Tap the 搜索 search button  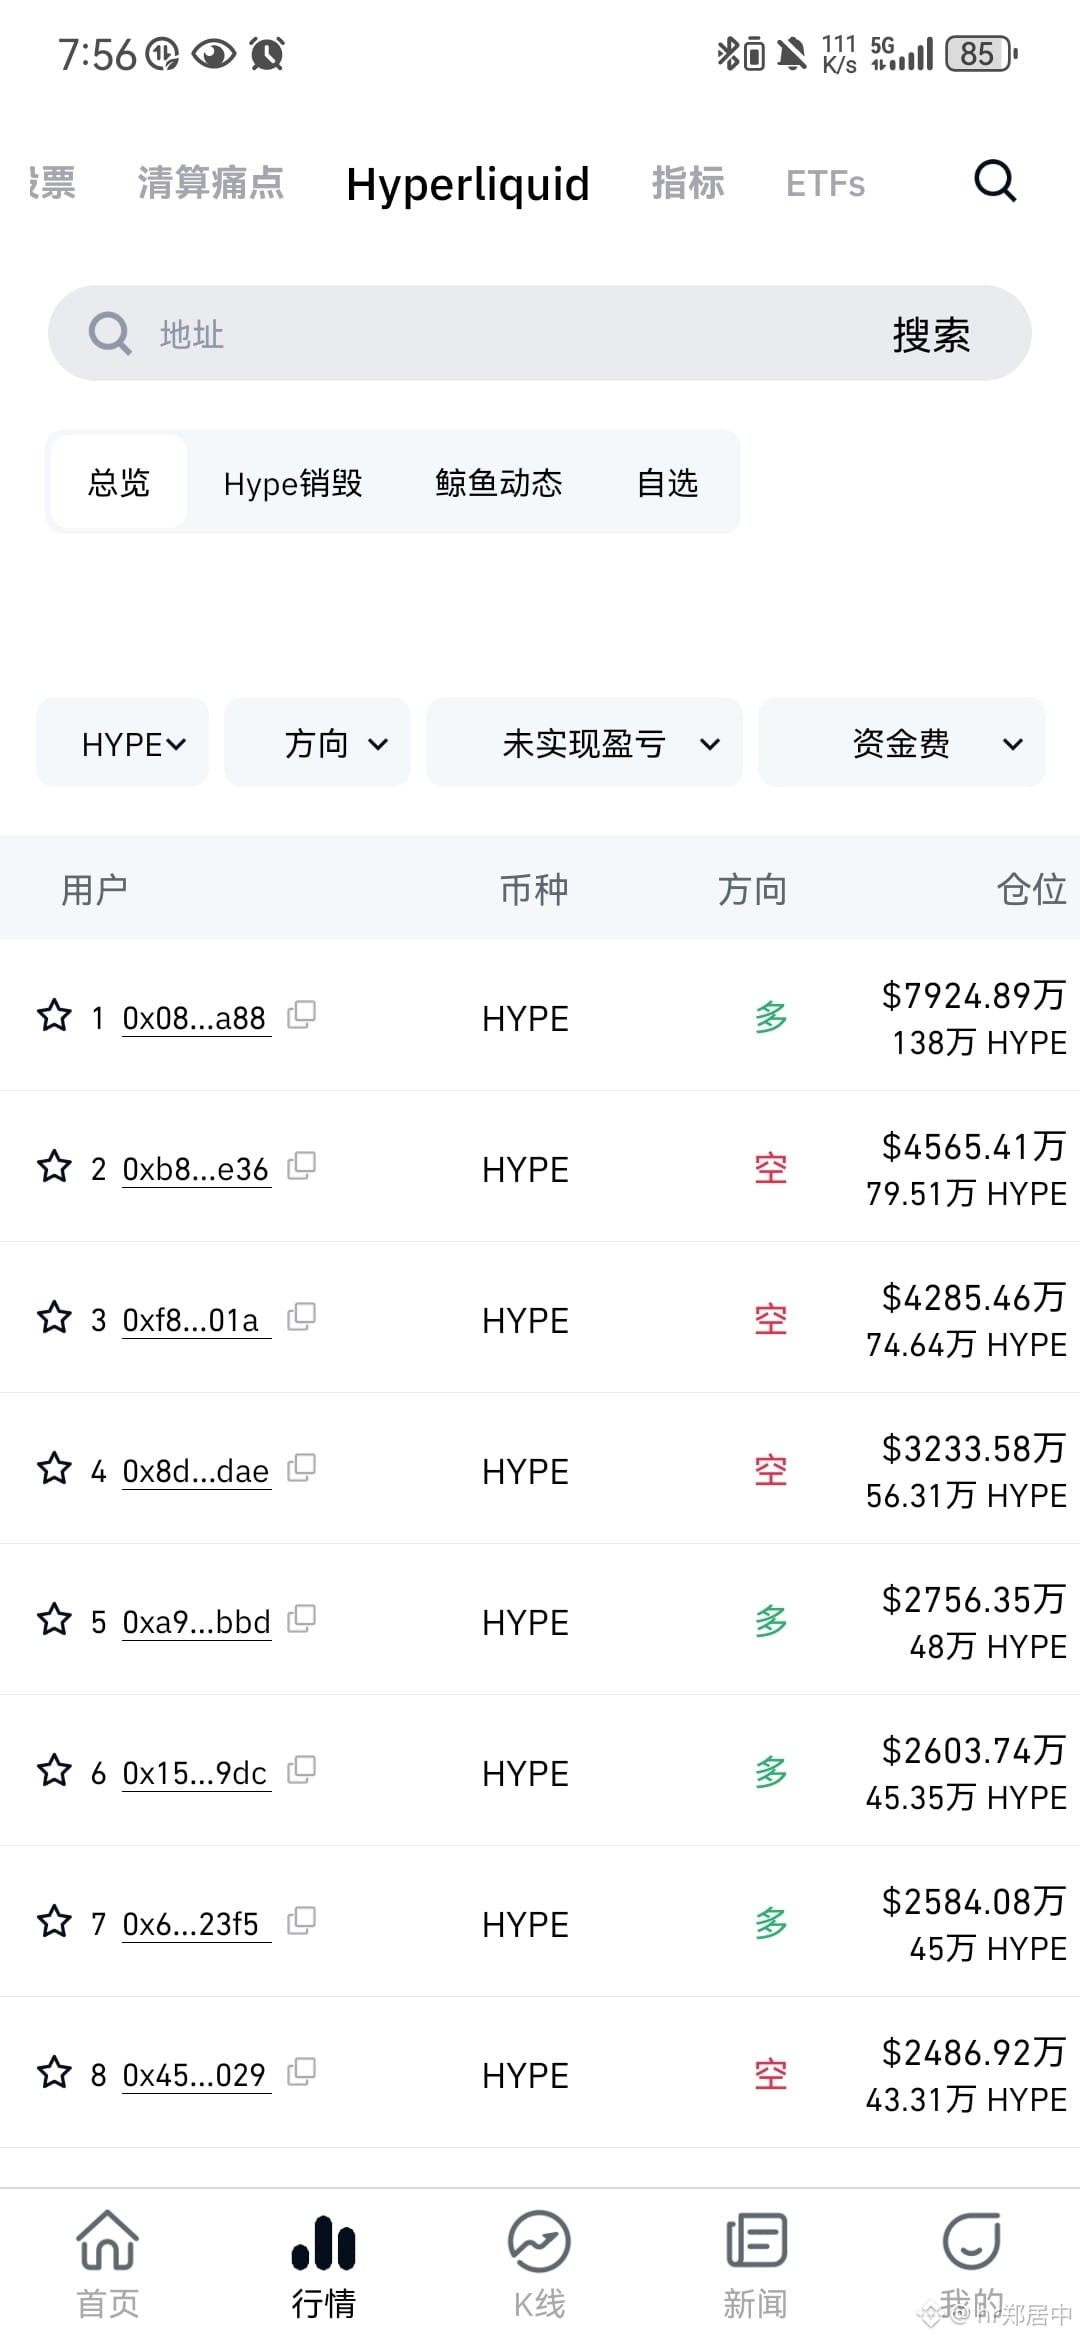point(932,334)
